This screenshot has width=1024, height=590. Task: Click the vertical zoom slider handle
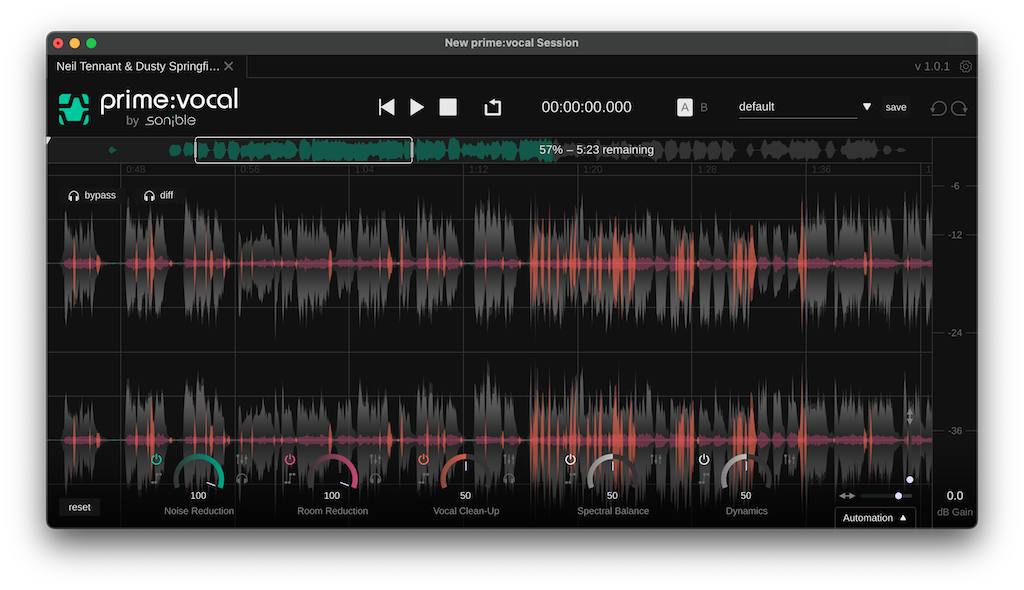pyautogui.click(x=910, y=480)
